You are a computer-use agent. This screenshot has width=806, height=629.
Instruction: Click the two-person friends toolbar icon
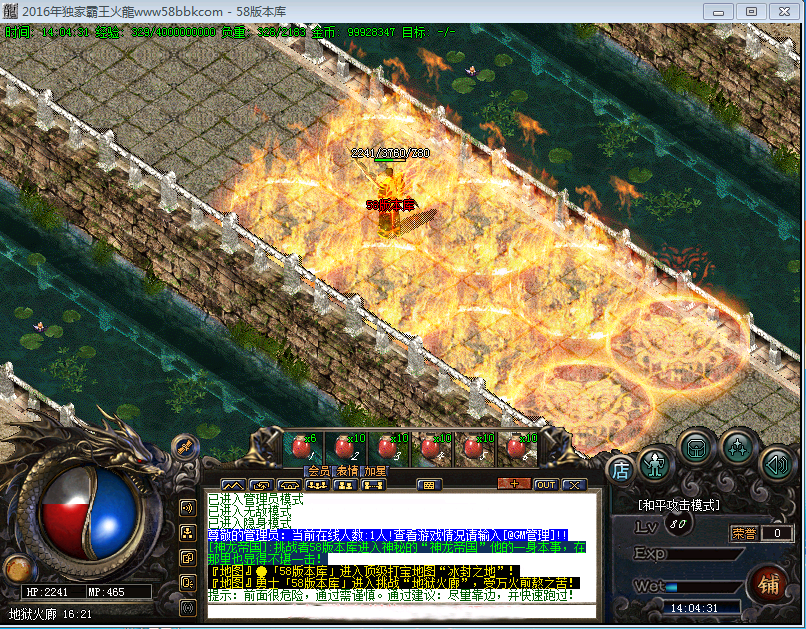[x=345, y=485]
